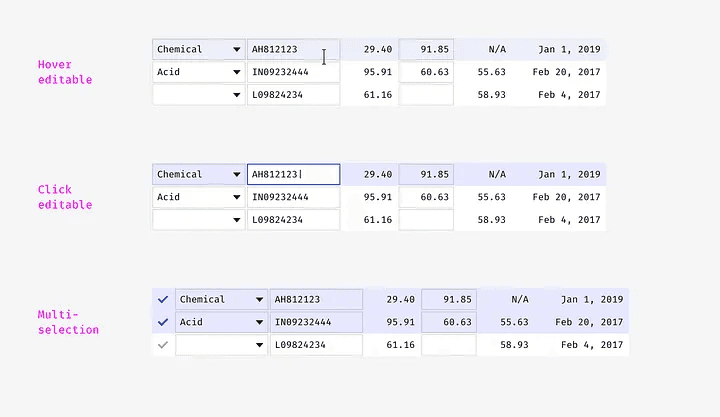The height and width of the screenshot is (417, 720).
Task: Click the Feb 4, 2017 date in Multi-selection table
Action: tap(592, 345)
